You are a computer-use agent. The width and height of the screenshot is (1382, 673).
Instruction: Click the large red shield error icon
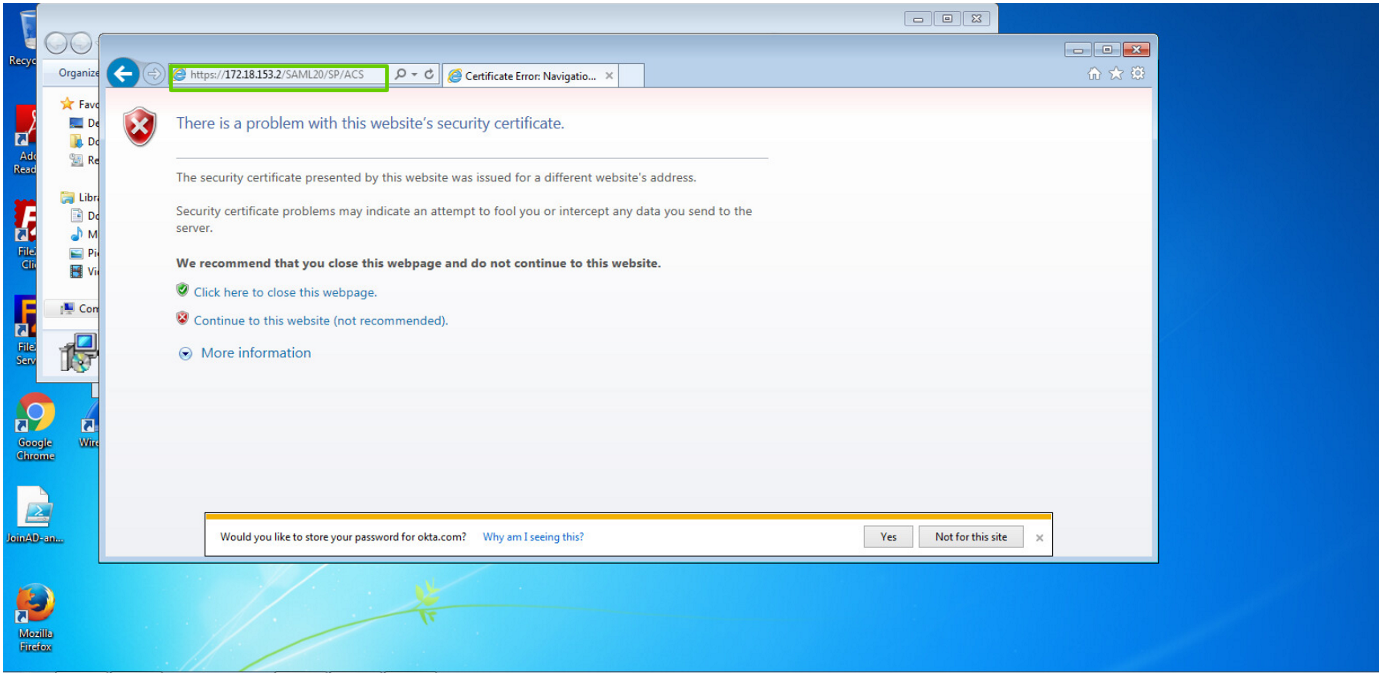pos(140,127)
